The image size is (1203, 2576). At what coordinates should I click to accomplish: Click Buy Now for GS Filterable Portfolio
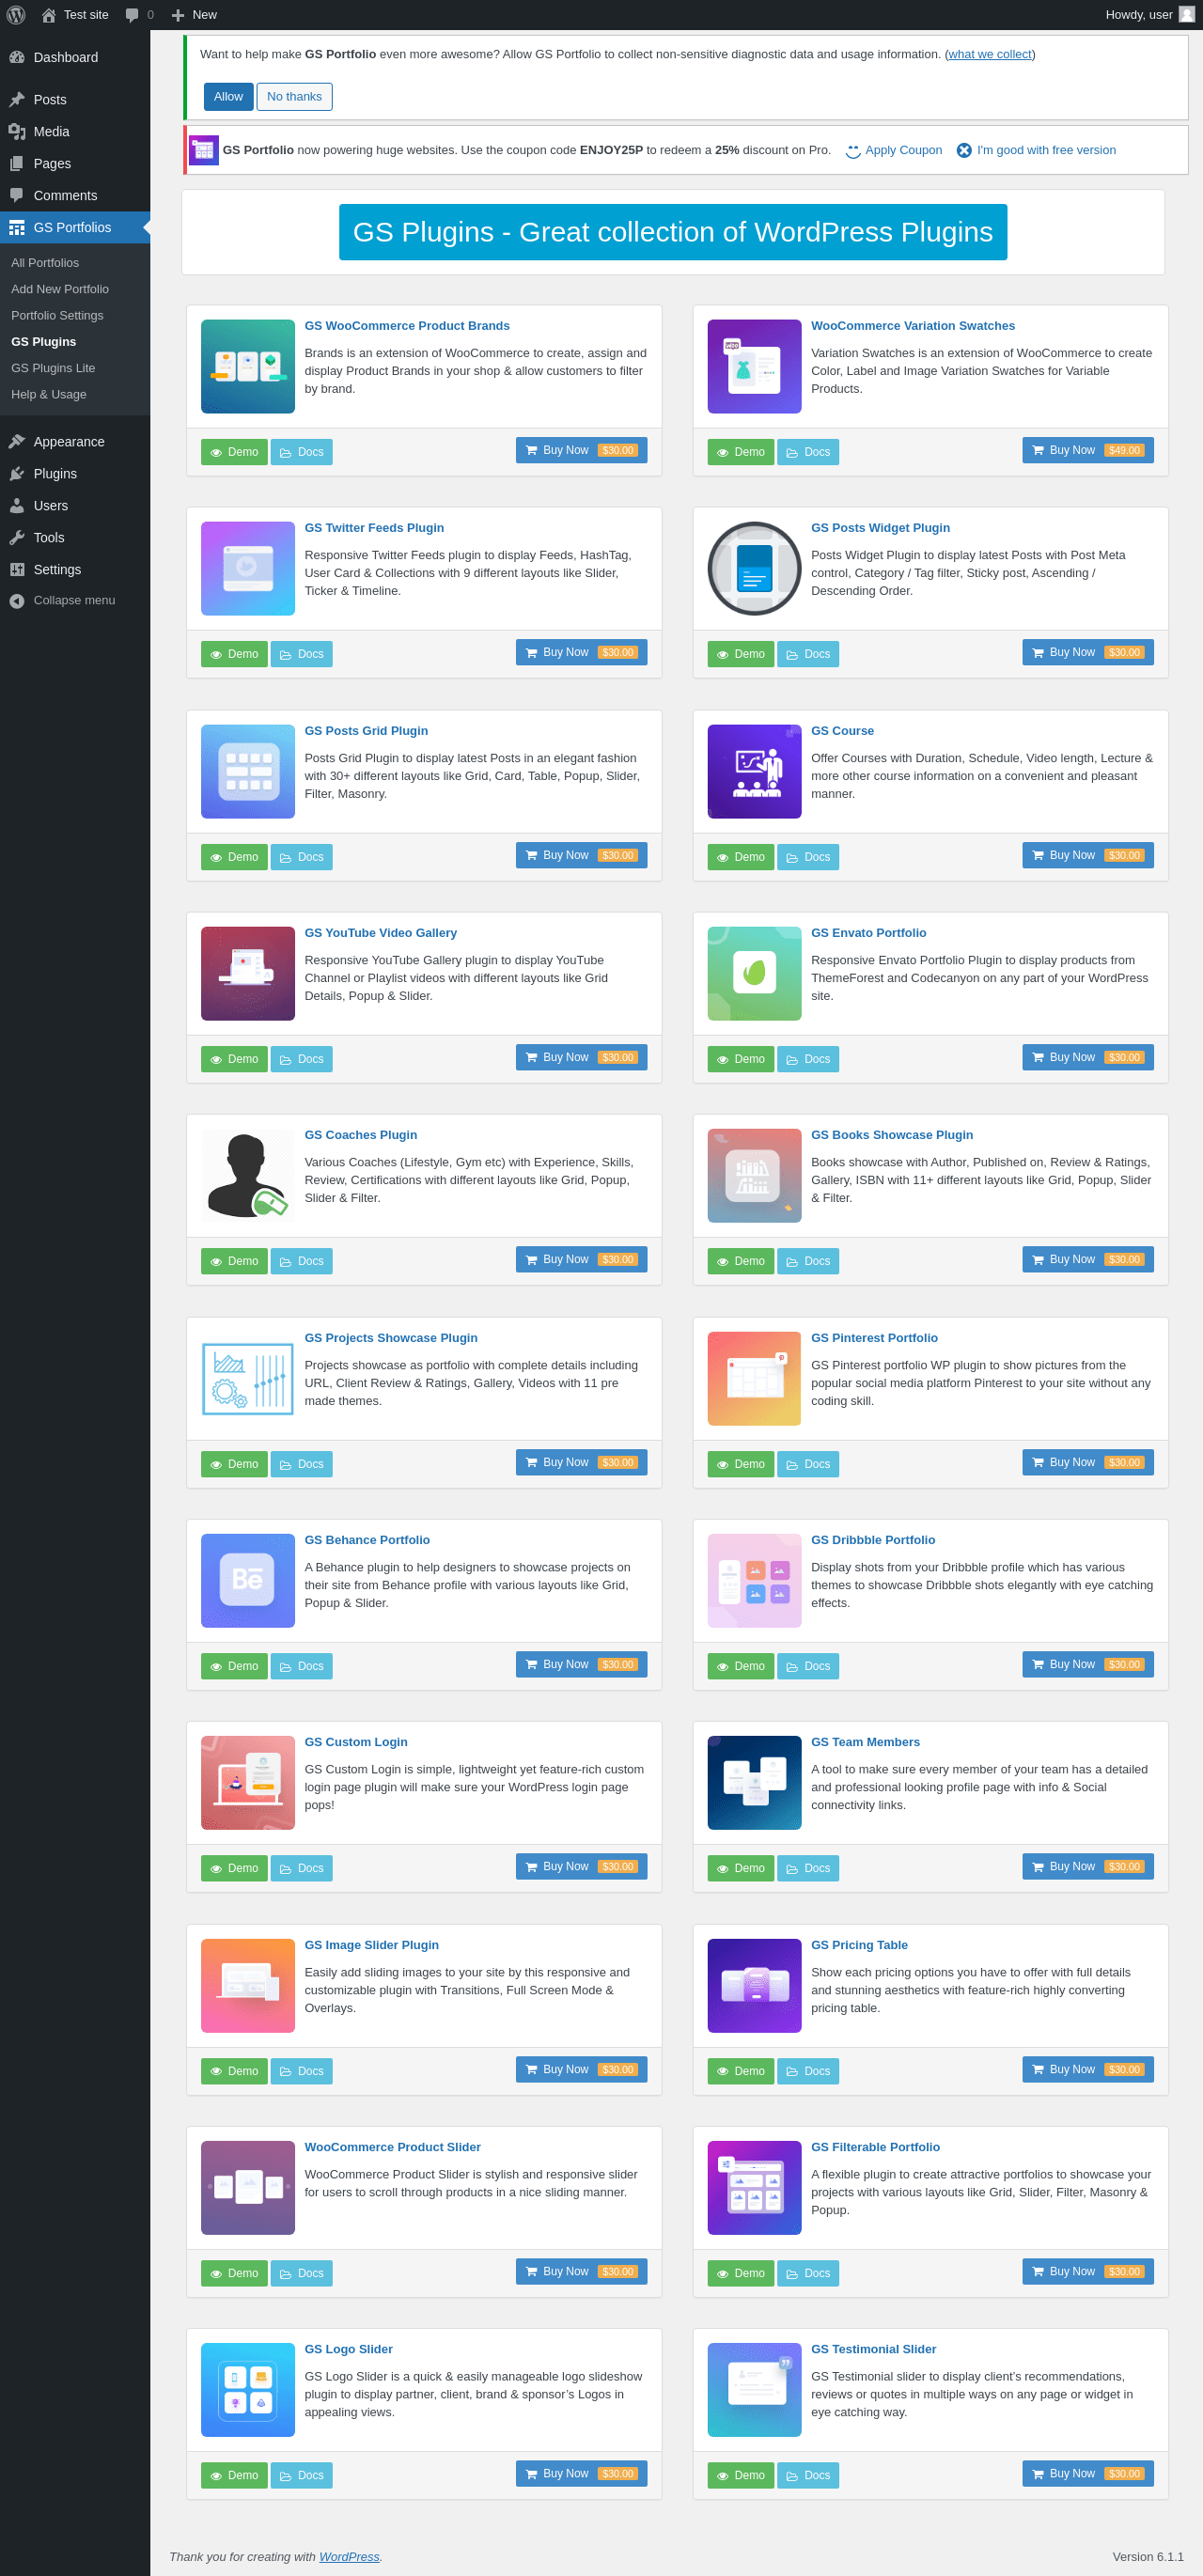(x=1087, y=2271)
